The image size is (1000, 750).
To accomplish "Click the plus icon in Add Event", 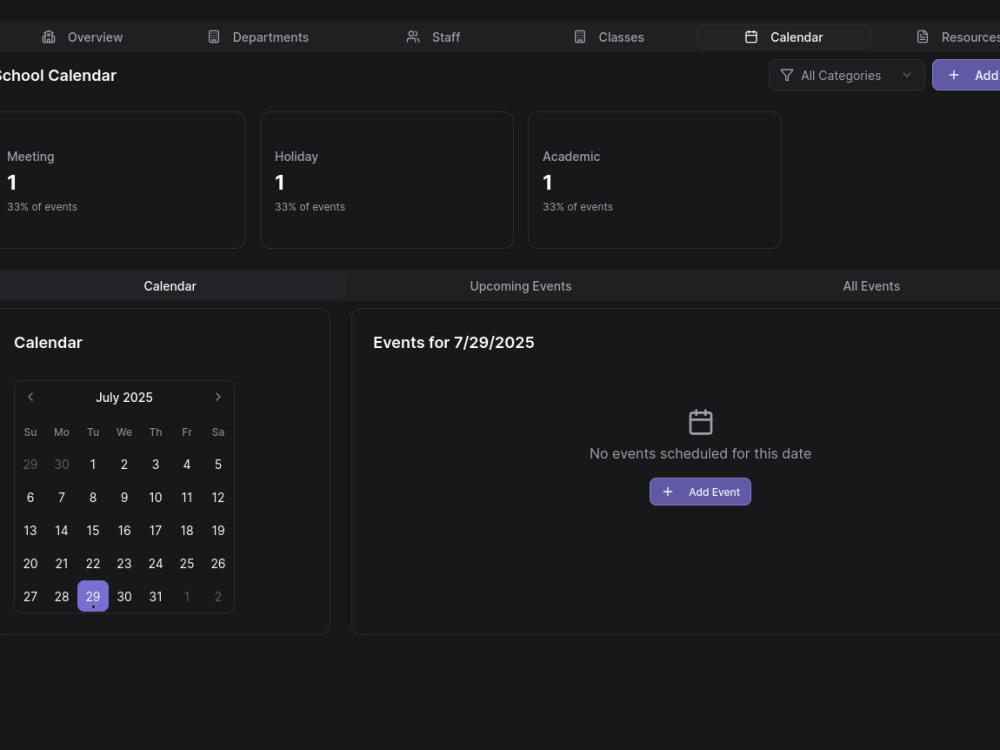I will pos(668,492).
